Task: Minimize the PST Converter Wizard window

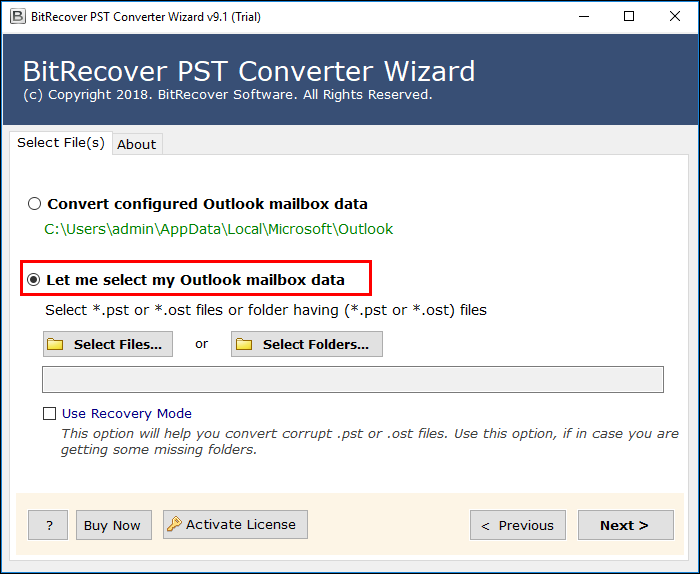Action: 583,17
